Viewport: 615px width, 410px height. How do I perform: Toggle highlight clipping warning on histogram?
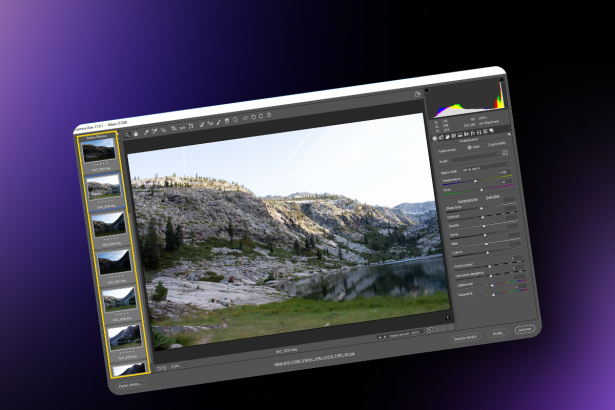coord(502,79)
